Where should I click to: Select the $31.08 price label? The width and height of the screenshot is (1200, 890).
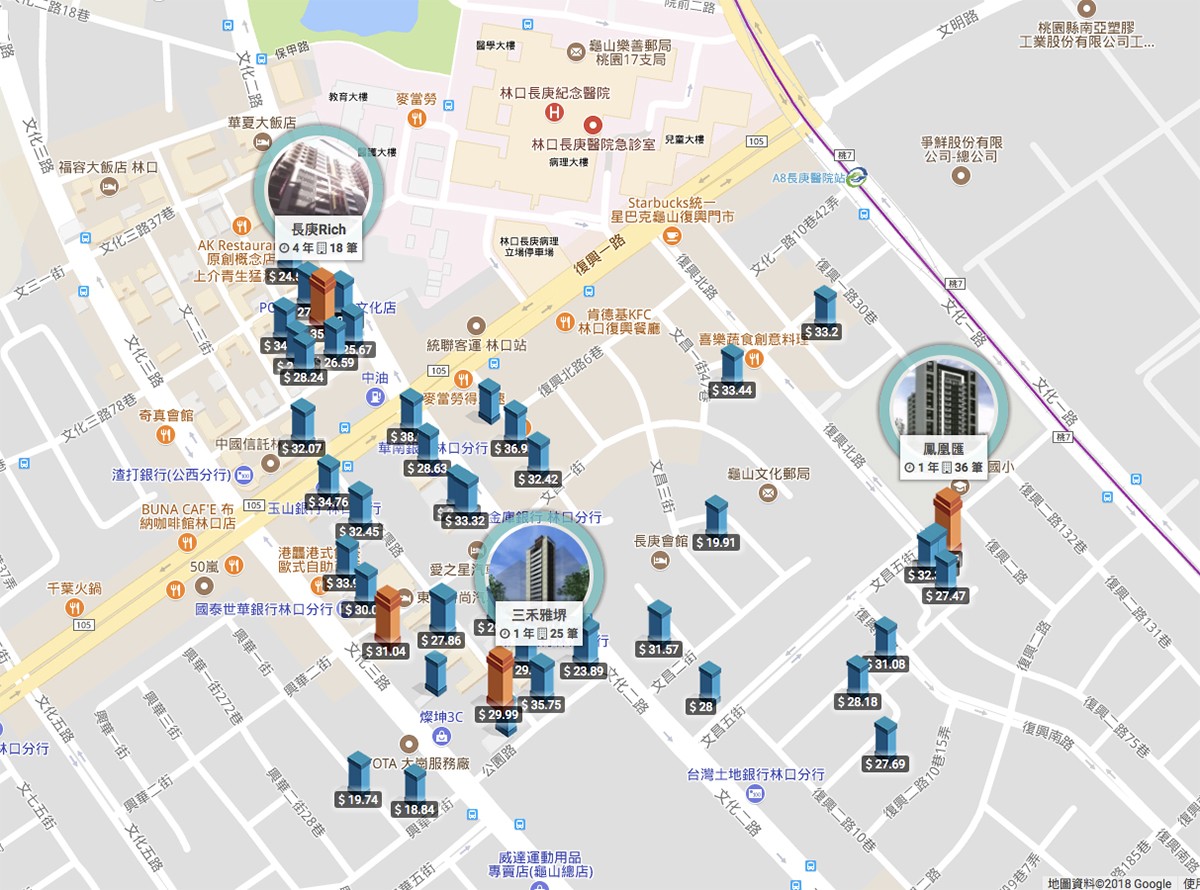click(x=886, y=664)
